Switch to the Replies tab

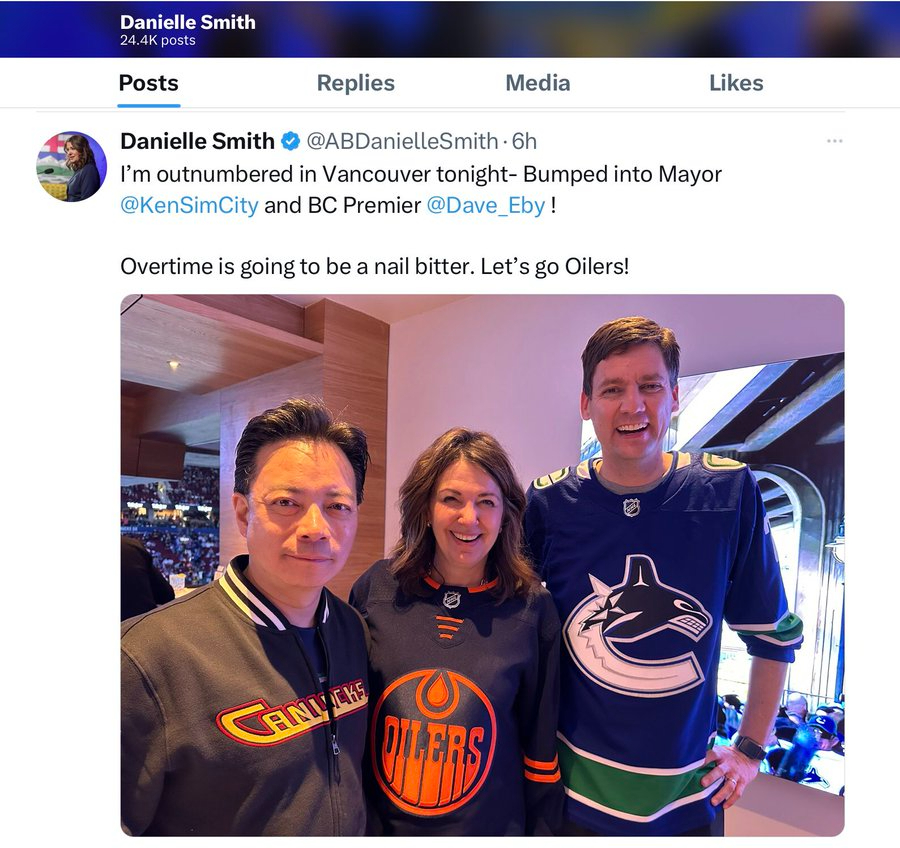coord(356,83)
